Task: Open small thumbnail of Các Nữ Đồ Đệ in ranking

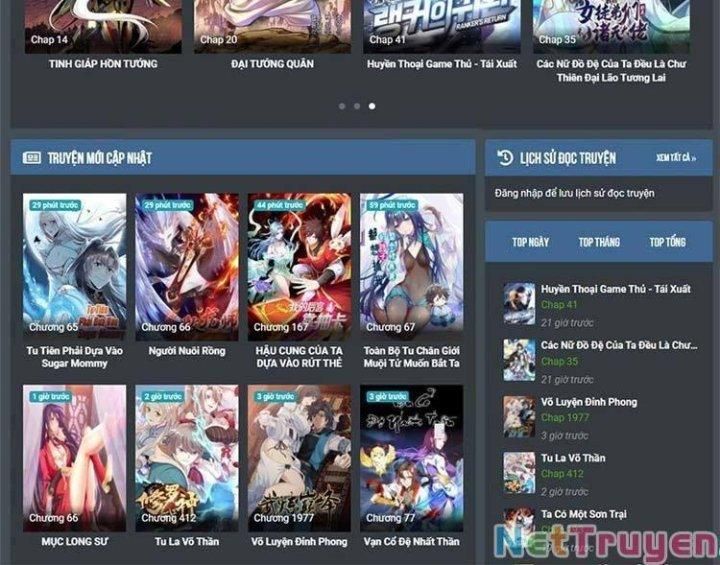Action: coord(519,359)
